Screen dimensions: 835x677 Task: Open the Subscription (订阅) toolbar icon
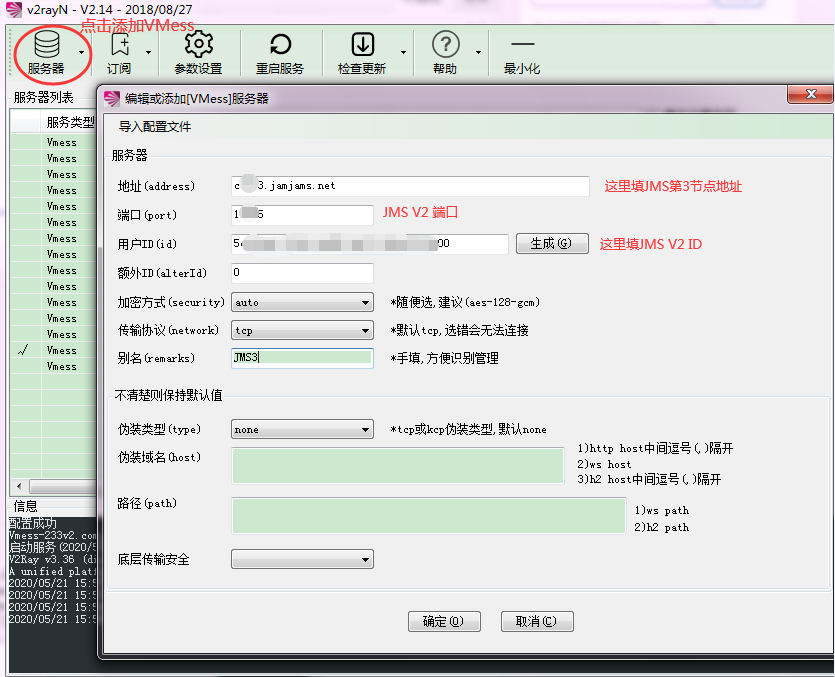click(x=119, y=45)
